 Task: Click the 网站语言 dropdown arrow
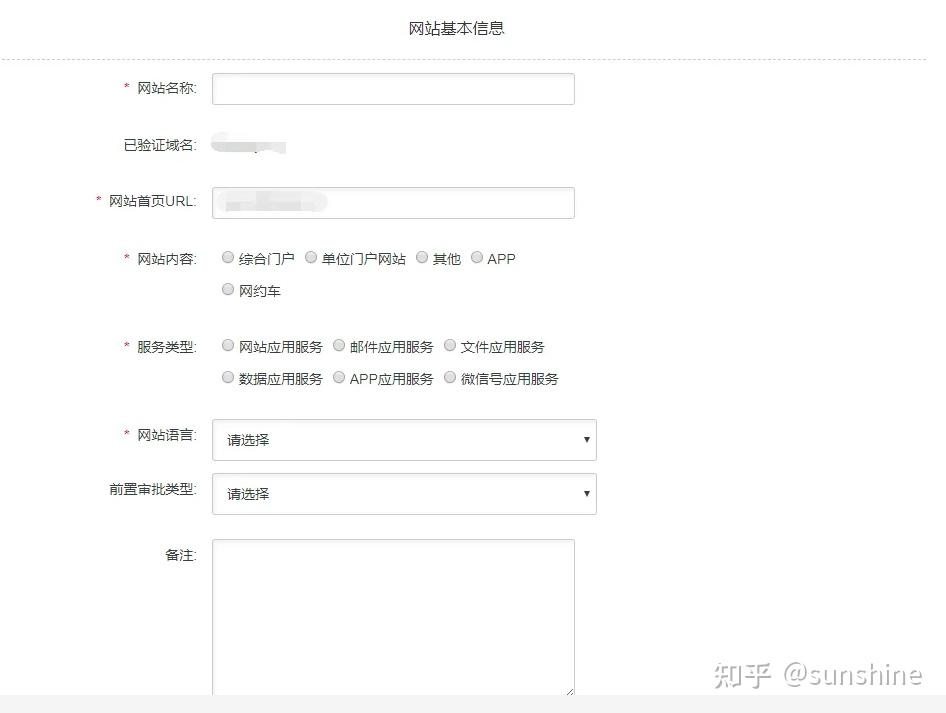click(586, 439)
